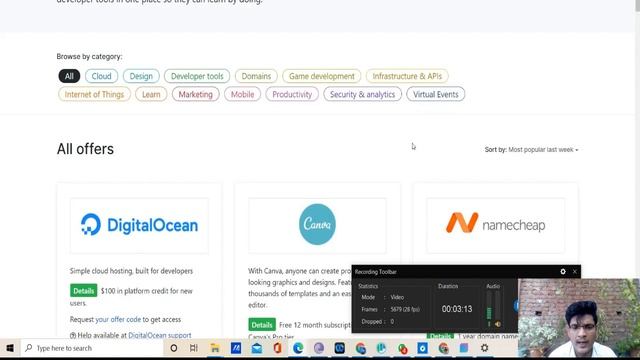Click the audio speaker icon in recorder

498,324
